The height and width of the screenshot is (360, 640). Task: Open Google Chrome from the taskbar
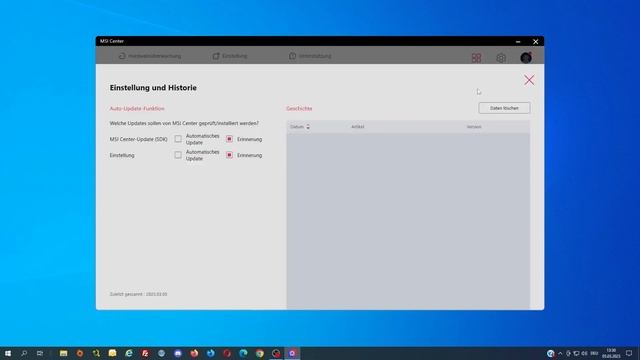(x=260, y=353)
